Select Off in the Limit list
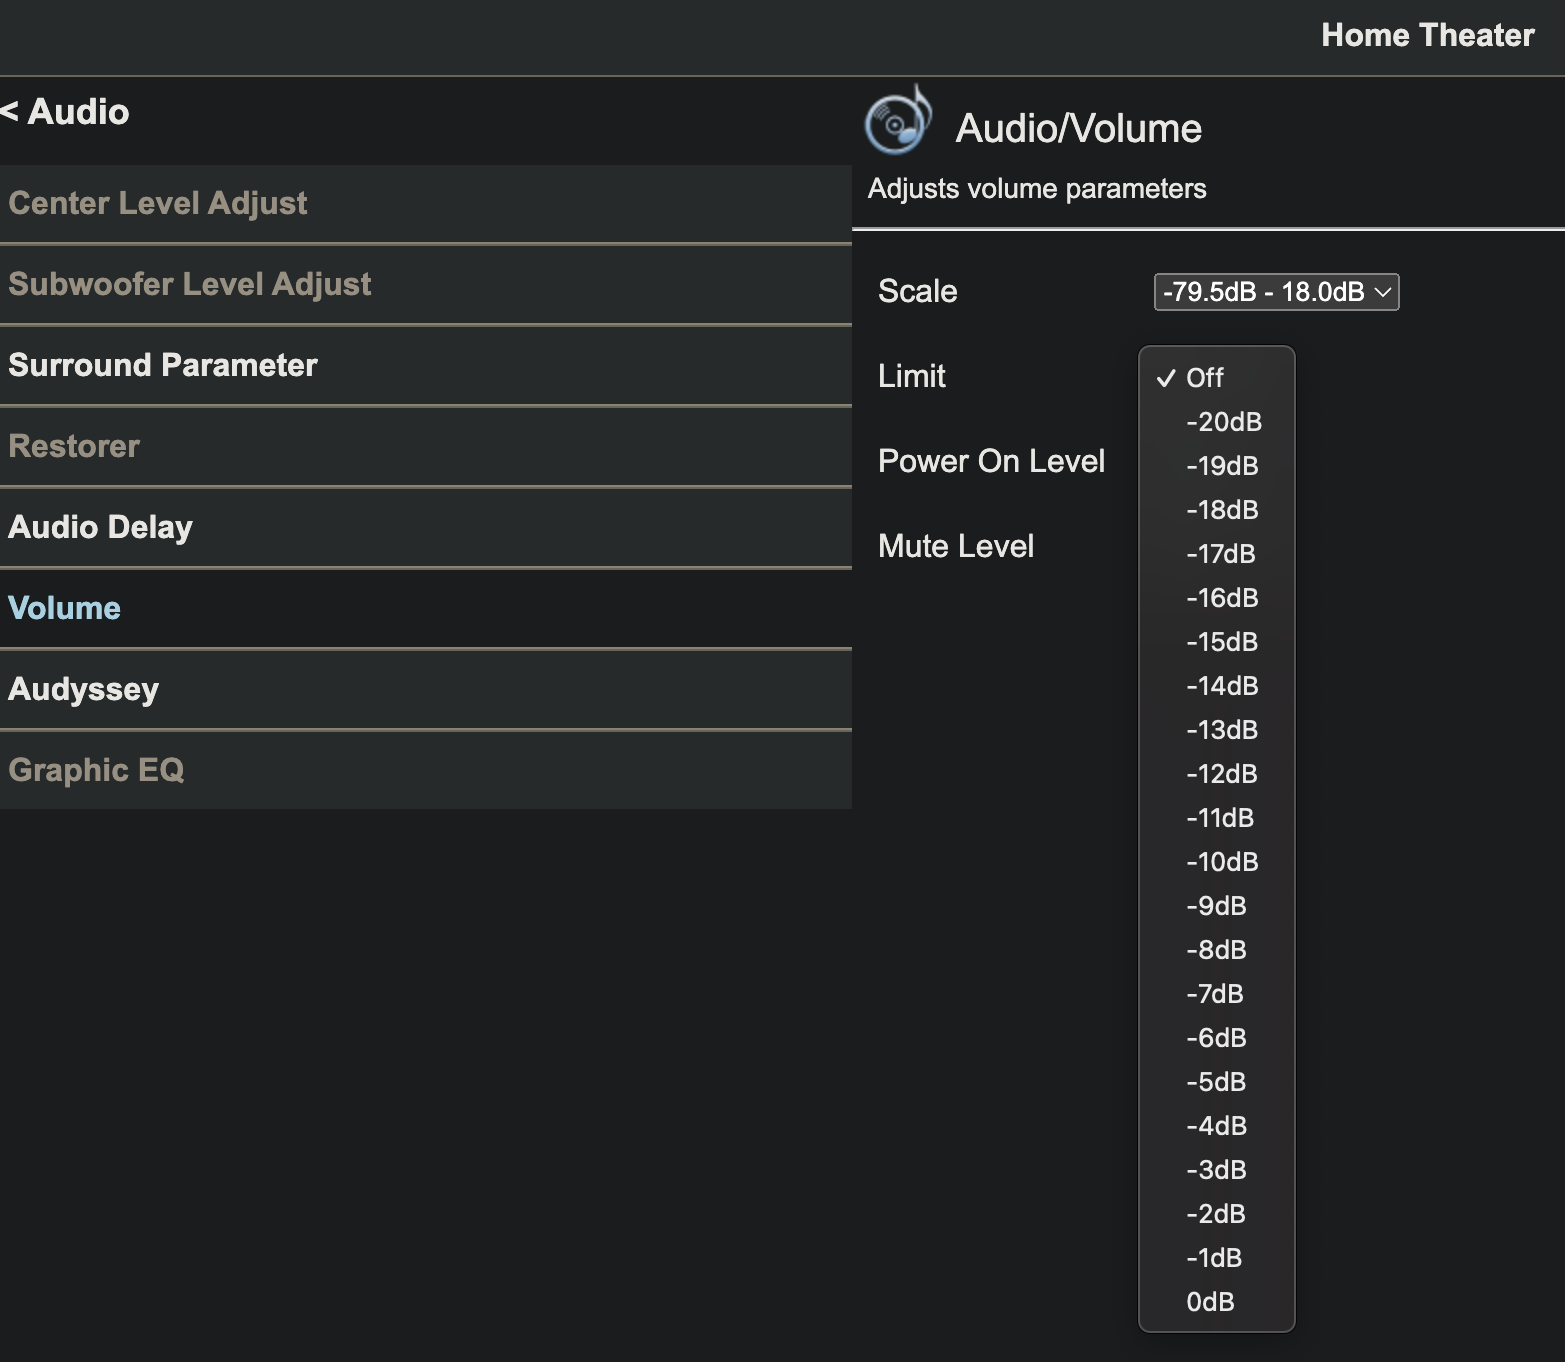Image resolution: width=1565 pixels, height=1362 pixels. point(1204,378)
